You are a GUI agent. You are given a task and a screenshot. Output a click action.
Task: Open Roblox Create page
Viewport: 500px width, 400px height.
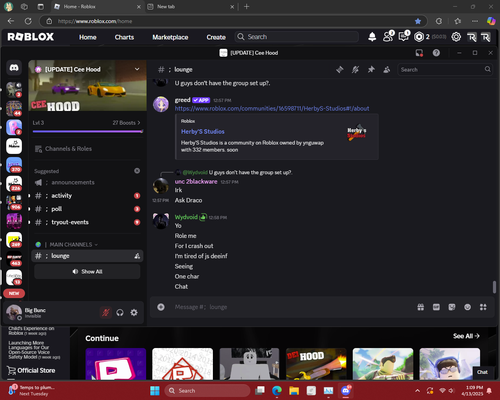[216, 37]
